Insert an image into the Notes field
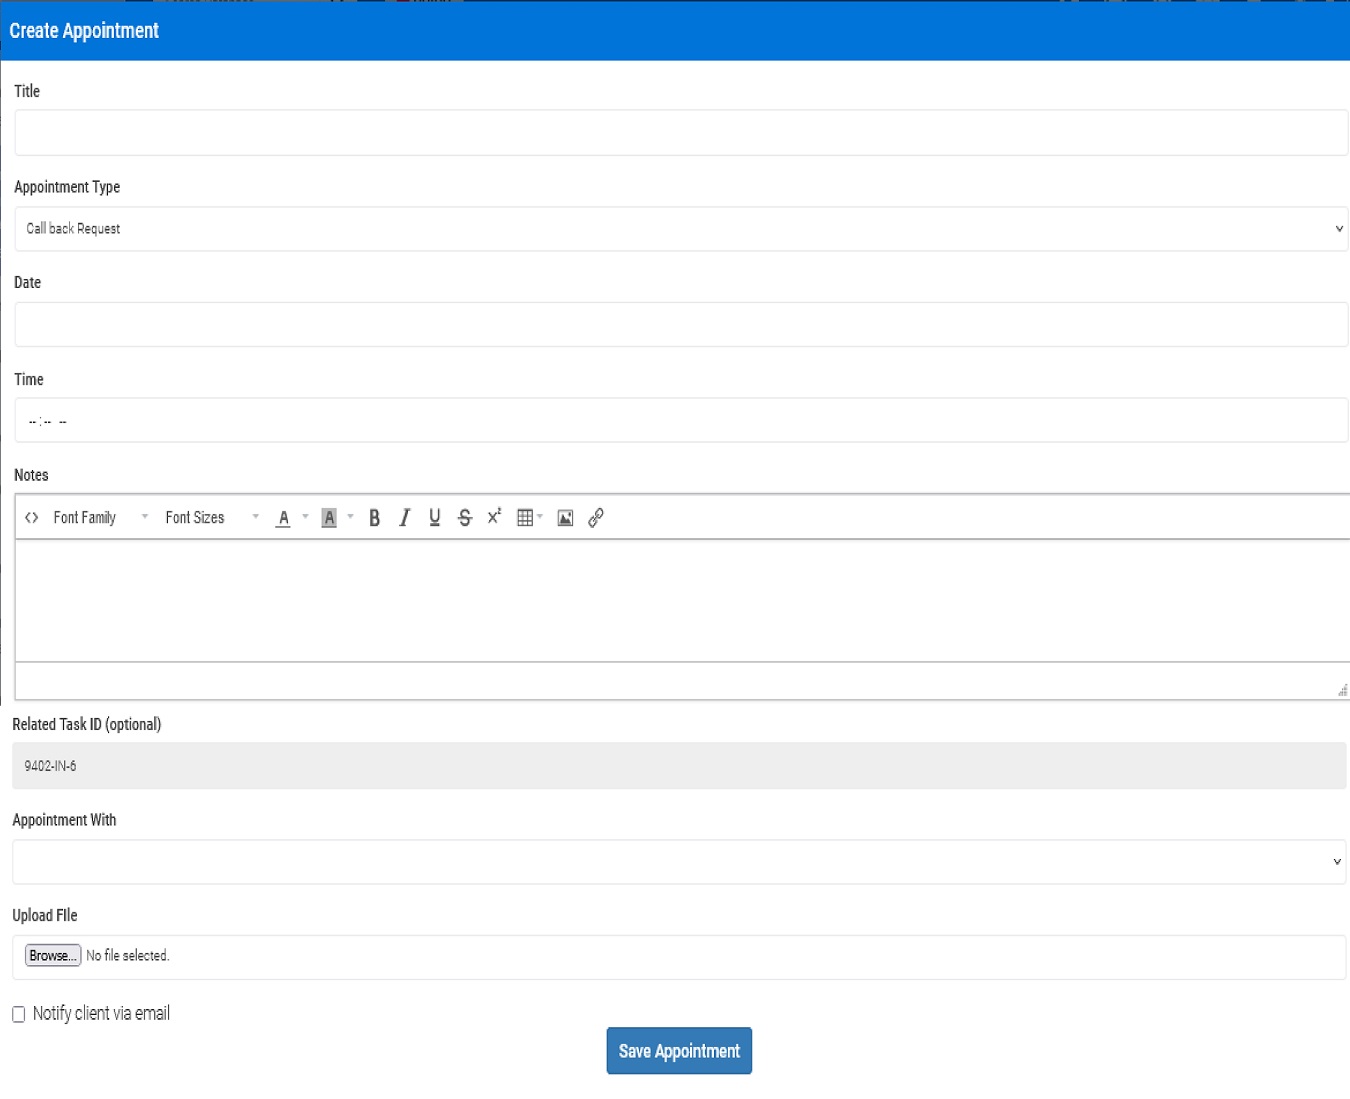 pyautogui.click(x=565, y=517)
